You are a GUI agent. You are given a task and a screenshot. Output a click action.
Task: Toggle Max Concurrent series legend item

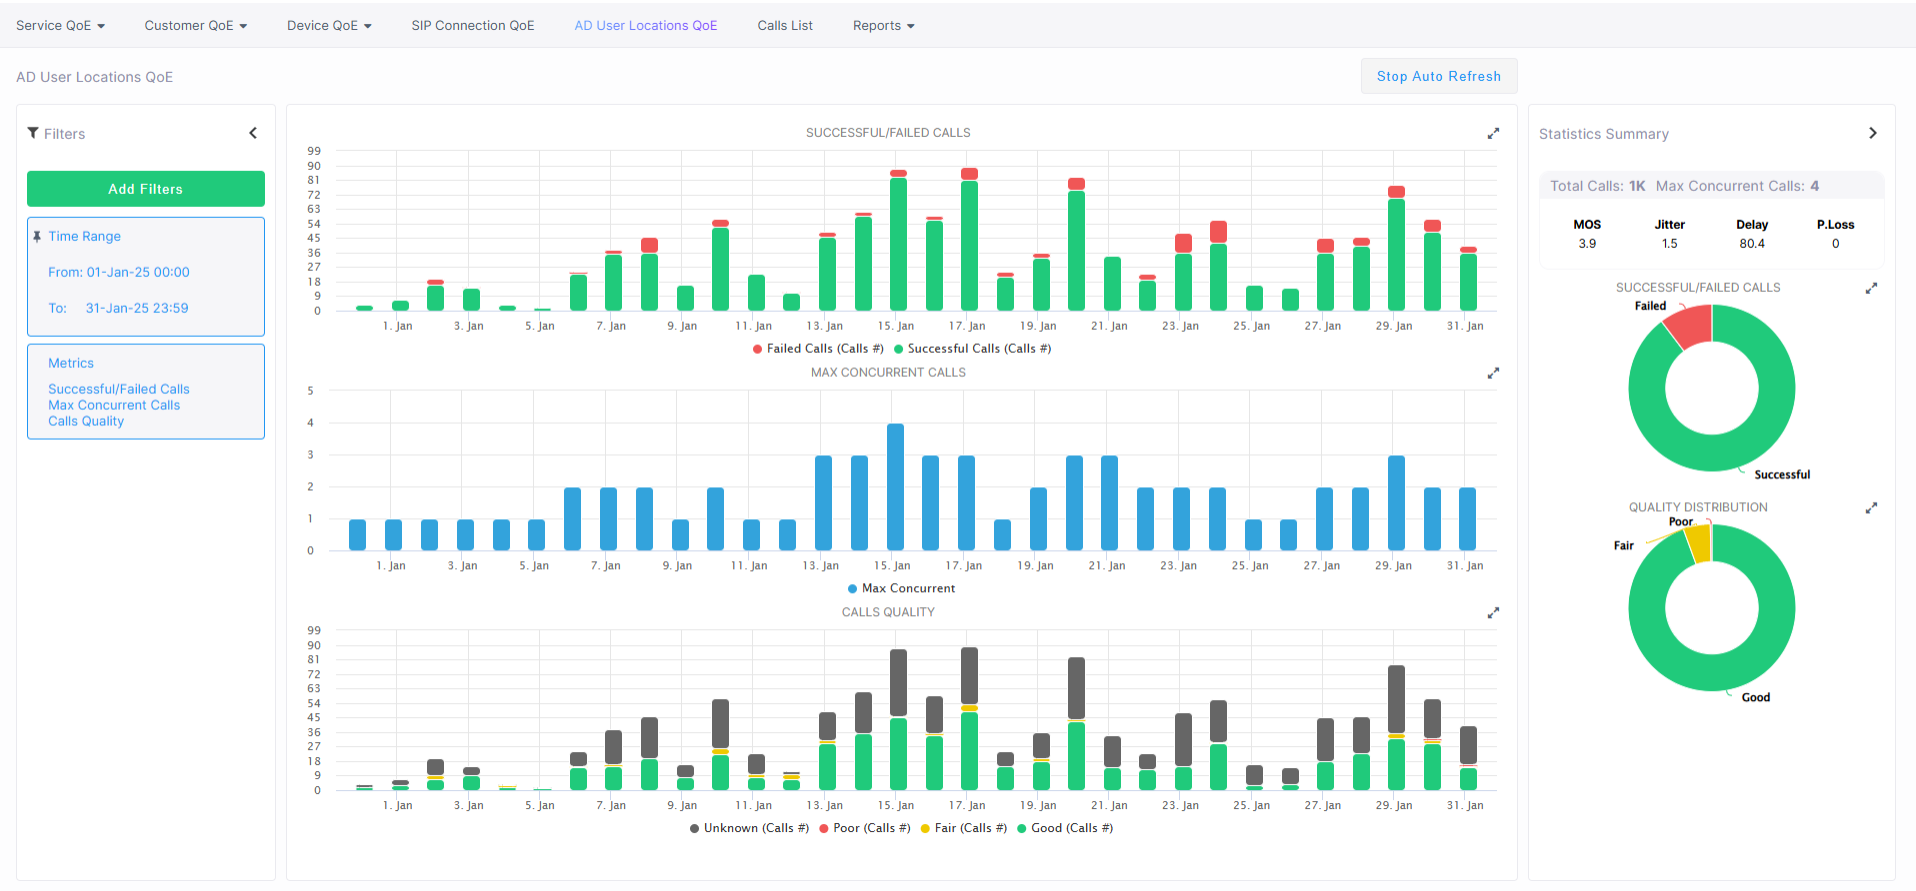tap(901, 589)
